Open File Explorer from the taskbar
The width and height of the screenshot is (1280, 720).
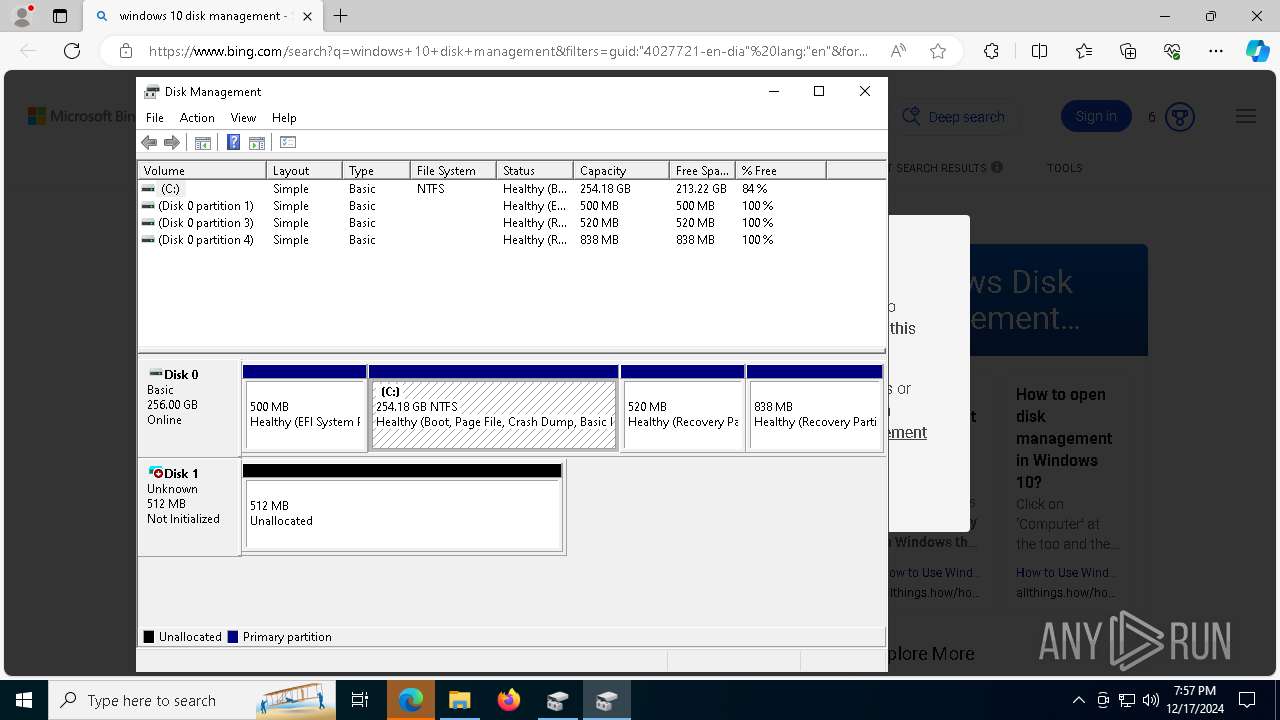(459, 700)
